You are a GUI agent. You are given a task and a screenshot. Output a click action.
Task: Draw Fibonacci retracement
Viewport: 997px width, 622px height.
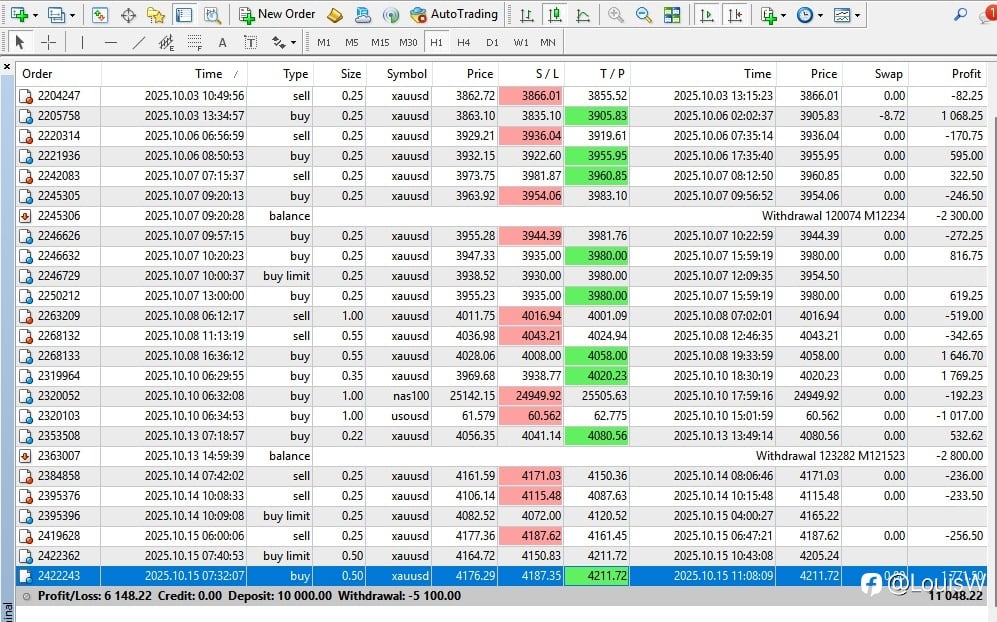(195, 43)
